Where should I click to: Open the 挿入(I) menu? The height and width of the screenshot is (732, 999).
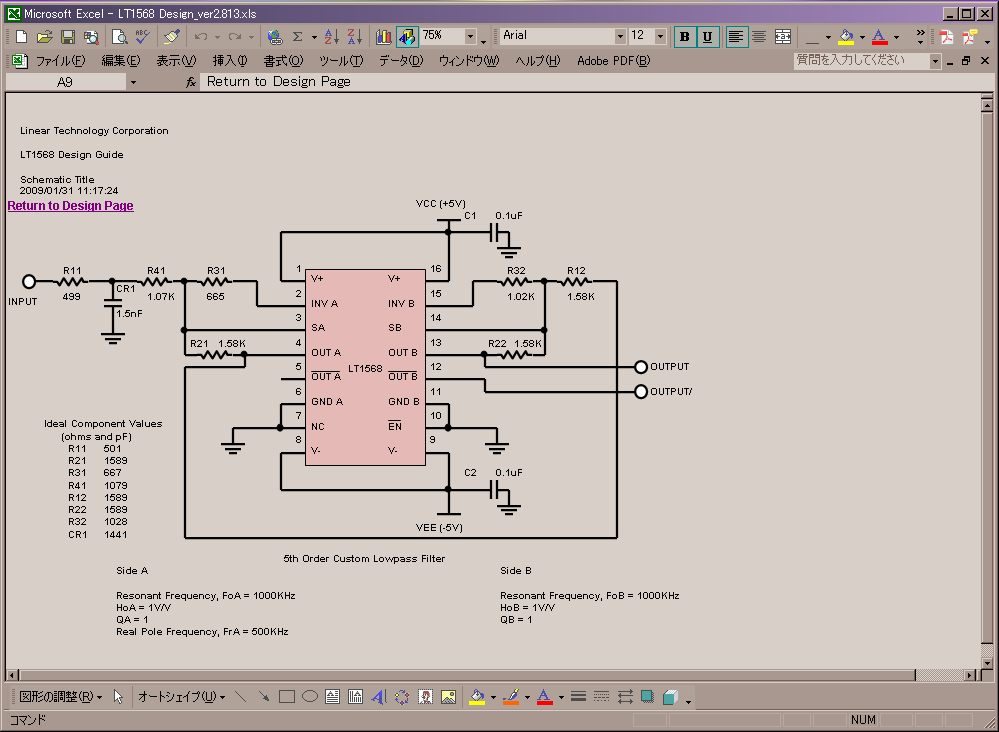point(230,61)
